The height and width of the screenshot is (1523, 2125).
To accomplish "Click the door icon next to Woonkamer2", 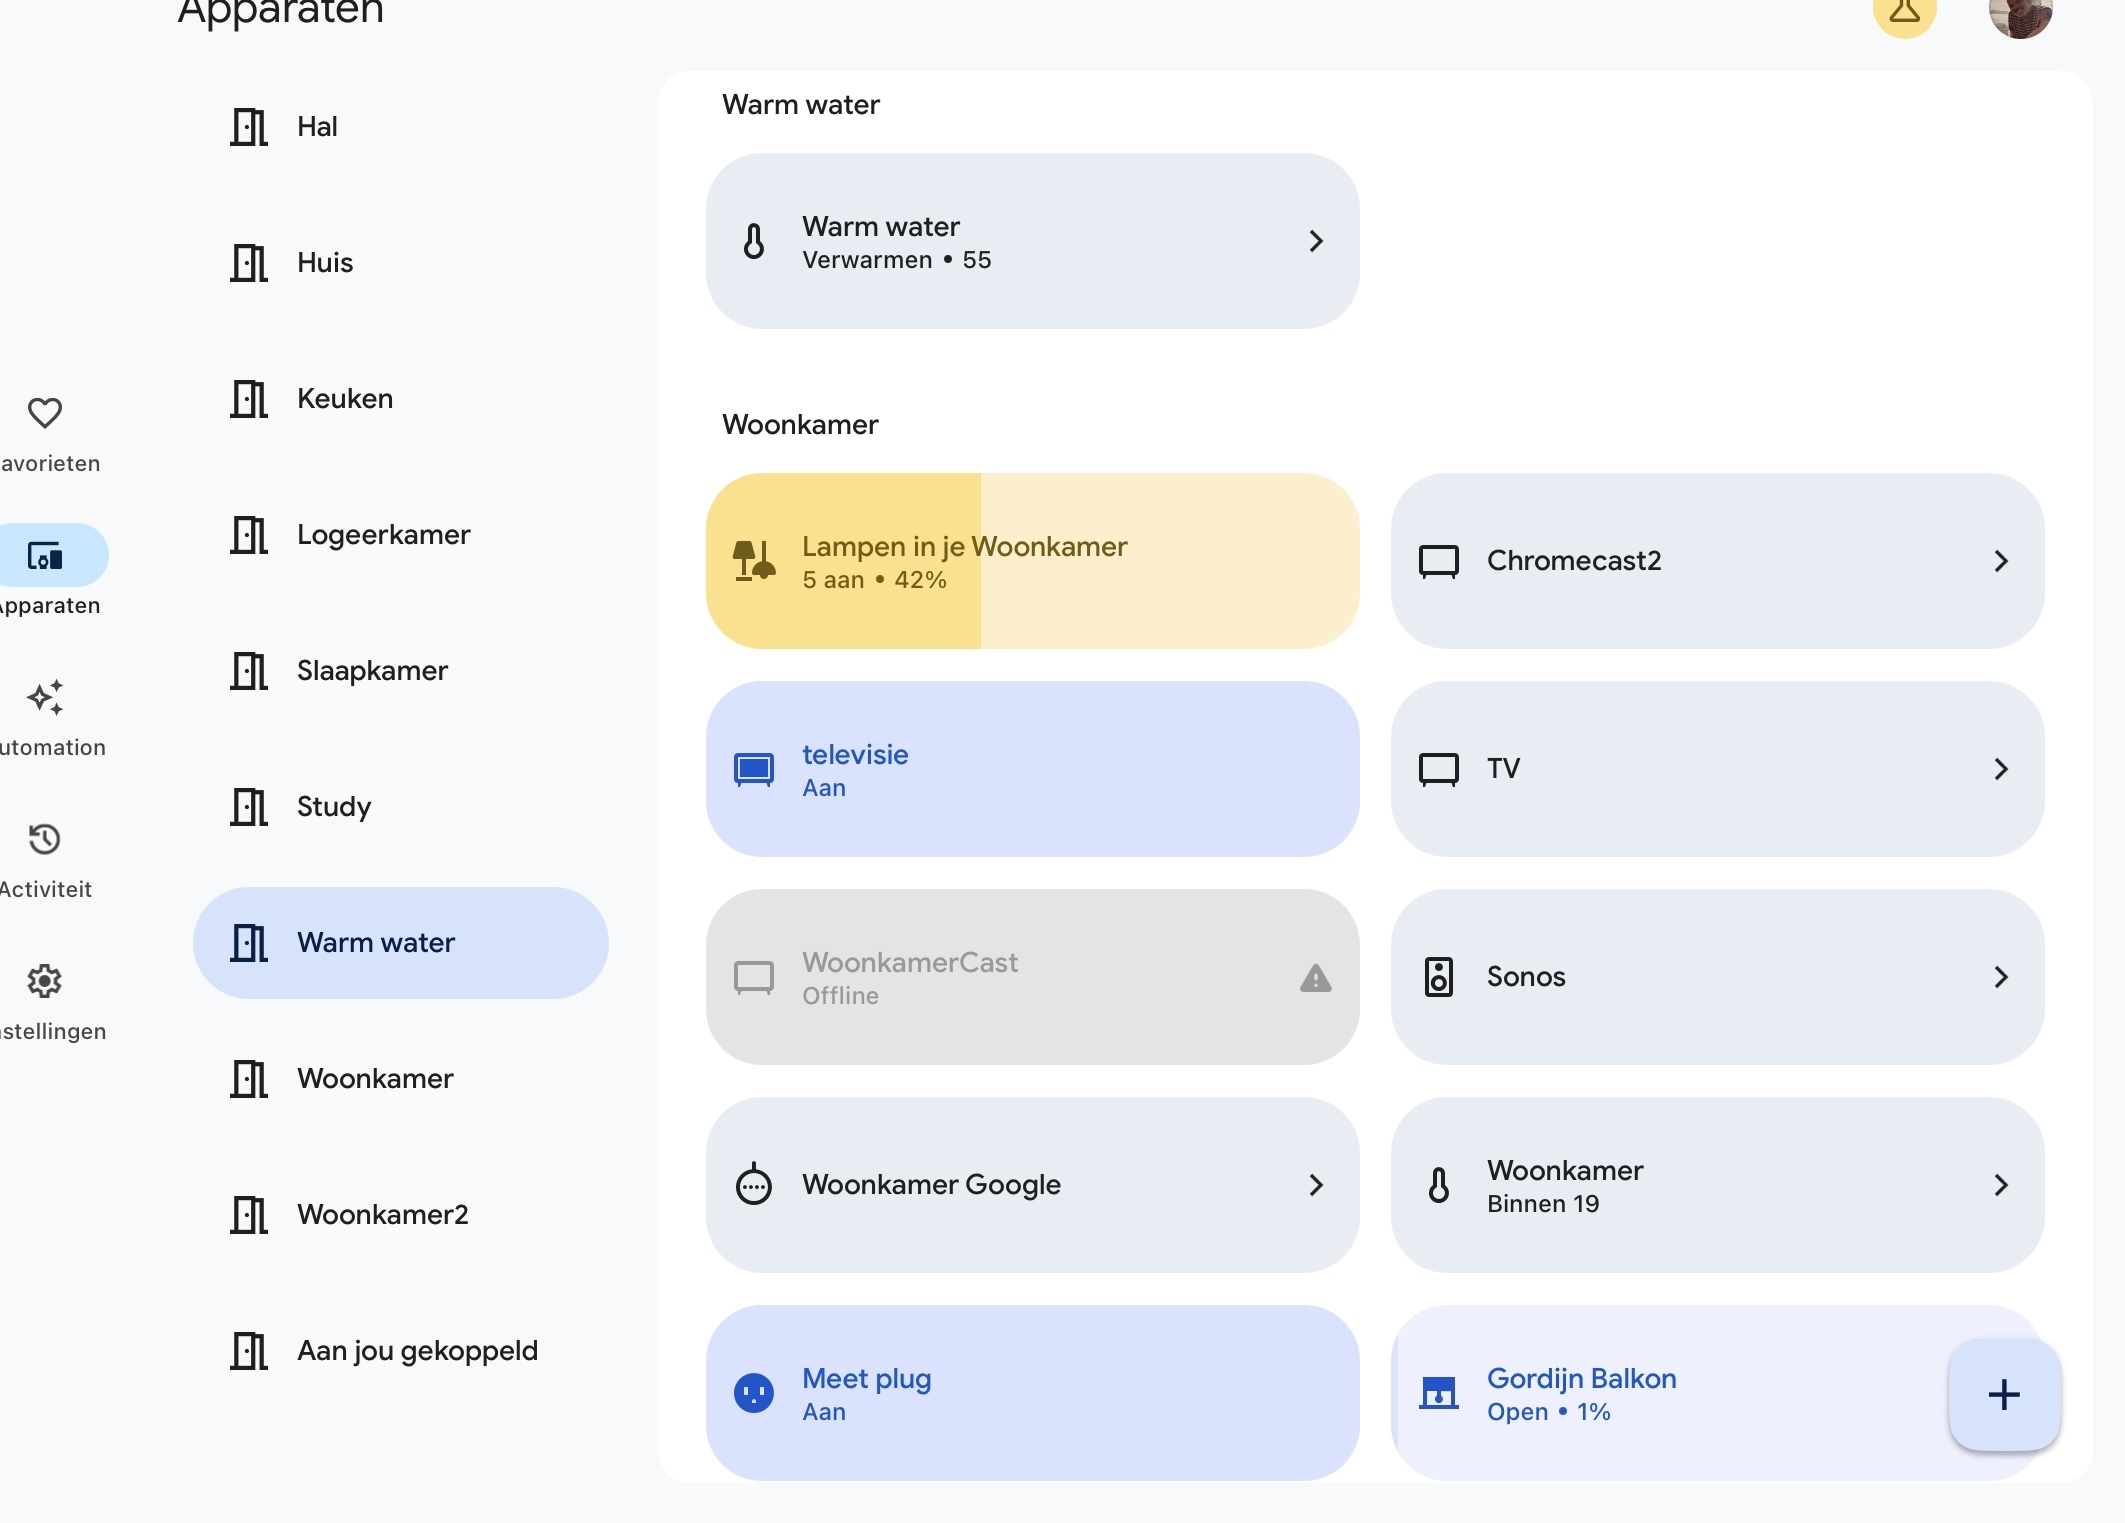I will pos(249,1215).
